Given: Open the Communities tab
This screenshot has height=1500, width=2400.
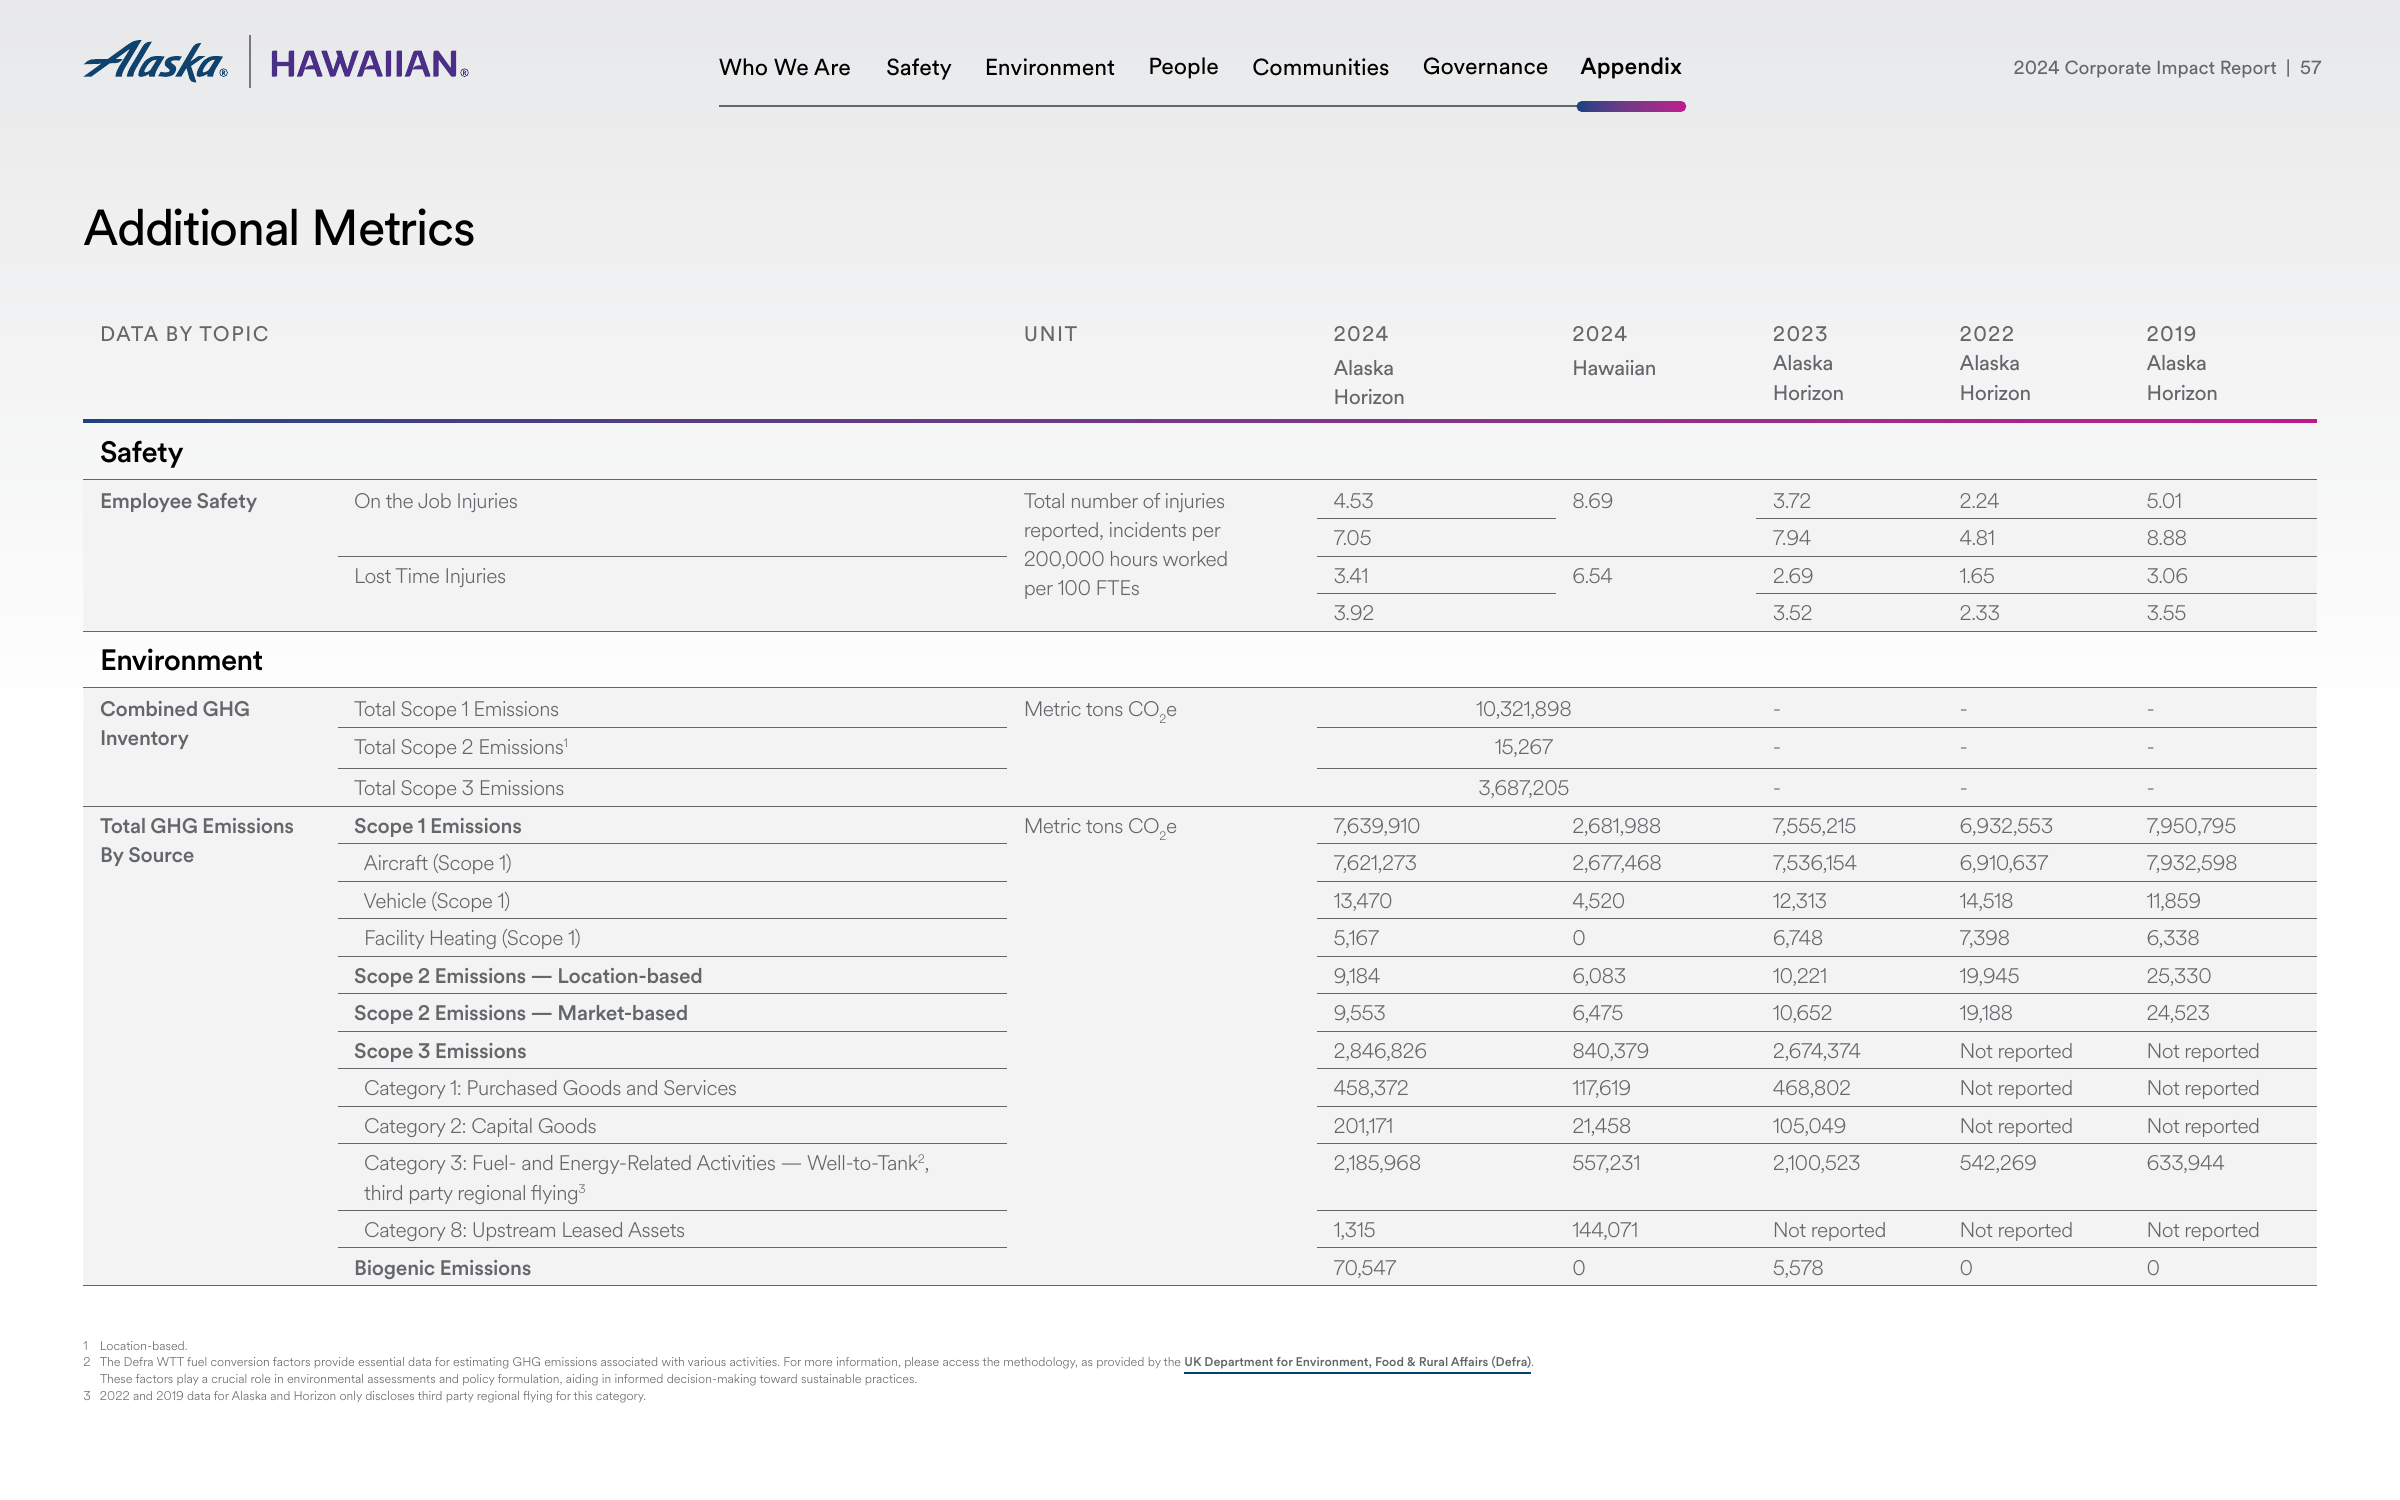Looking at the screenshot, I should [1320, 67].
